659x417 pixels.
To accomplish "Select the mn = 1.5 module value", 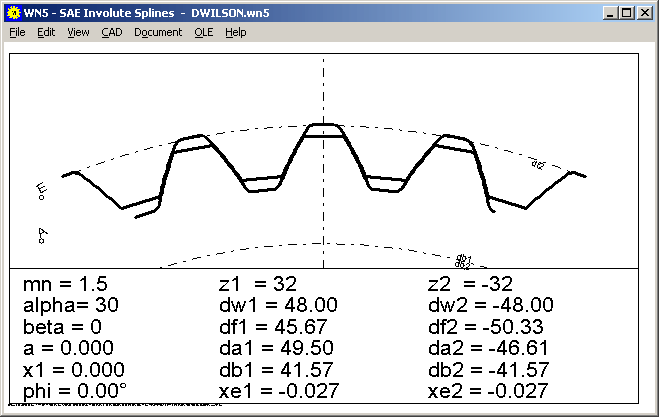I will 62,284.
